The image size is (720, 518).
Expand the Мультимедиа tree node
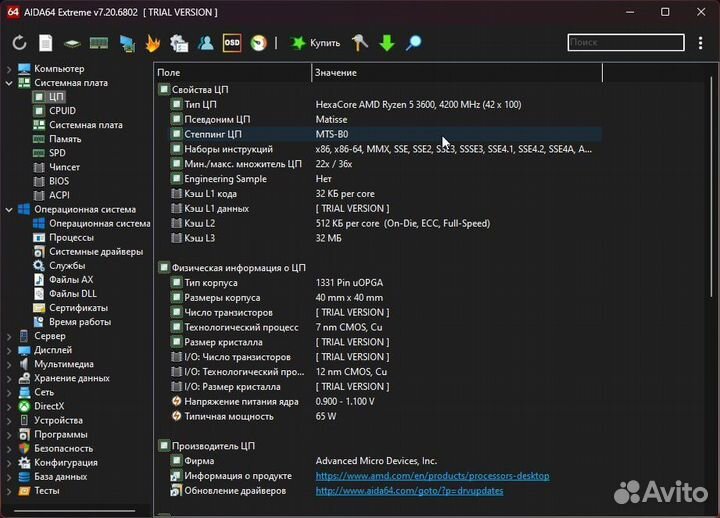tap(9, 365)
